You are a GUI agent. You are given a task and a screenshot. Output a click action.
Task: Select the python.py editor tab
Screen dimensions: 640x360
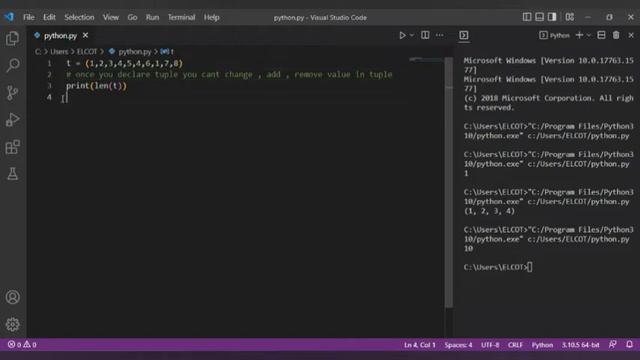(x=60, y=36)
